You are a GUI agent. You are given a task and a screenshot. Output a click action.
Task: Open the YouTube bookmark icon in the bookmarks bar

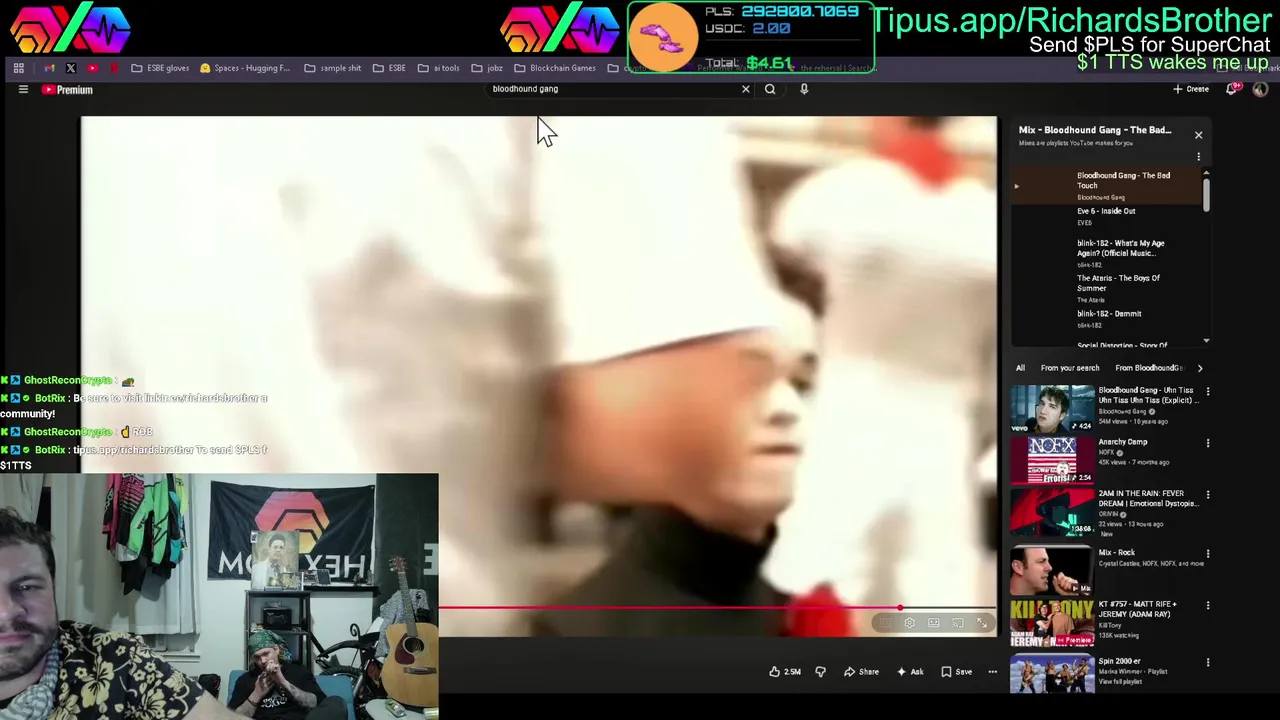pos(93,68)
